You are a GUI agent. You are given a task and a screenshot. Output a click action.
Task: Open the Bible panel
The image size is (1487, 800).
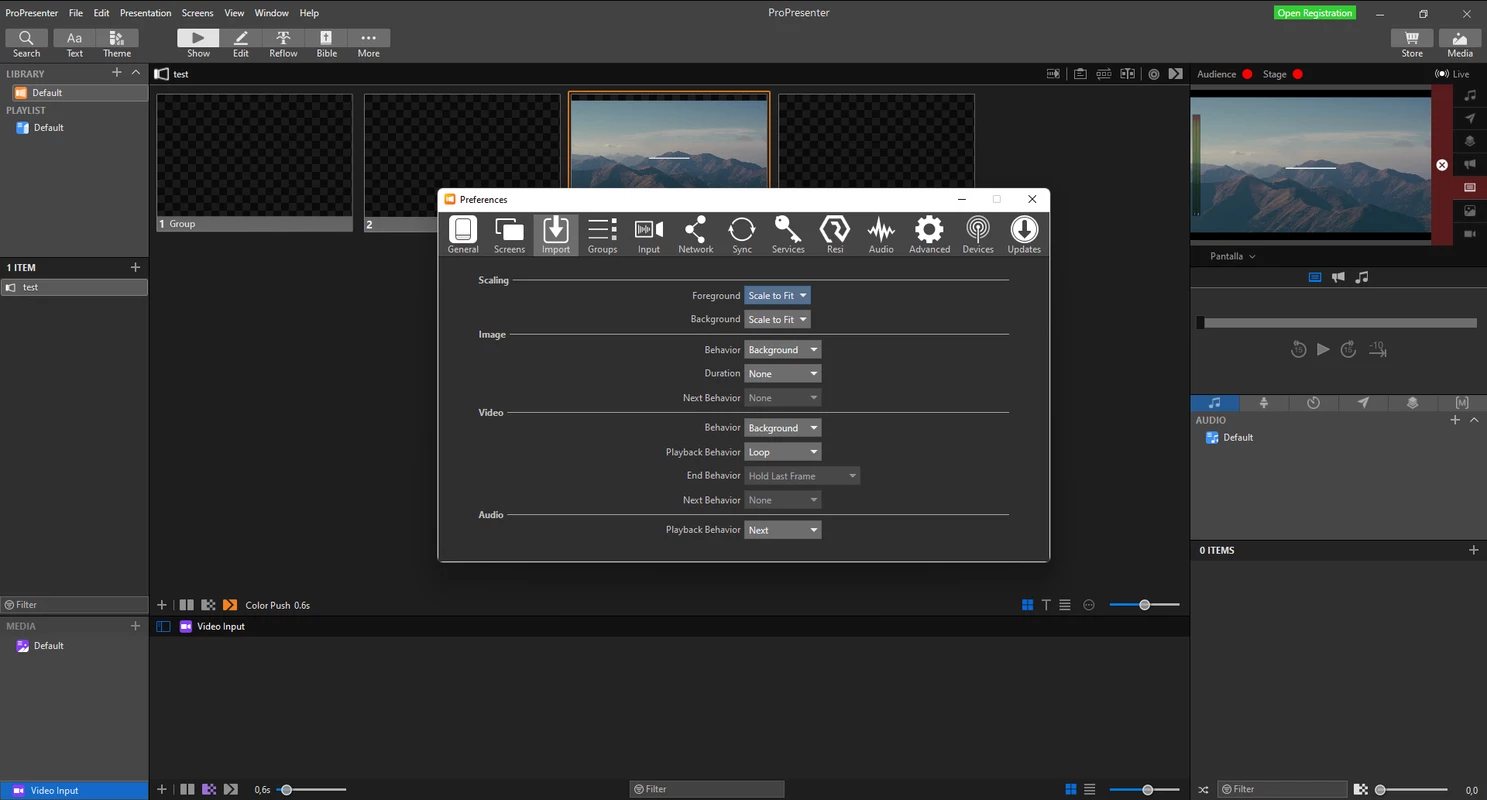(327, 43)
